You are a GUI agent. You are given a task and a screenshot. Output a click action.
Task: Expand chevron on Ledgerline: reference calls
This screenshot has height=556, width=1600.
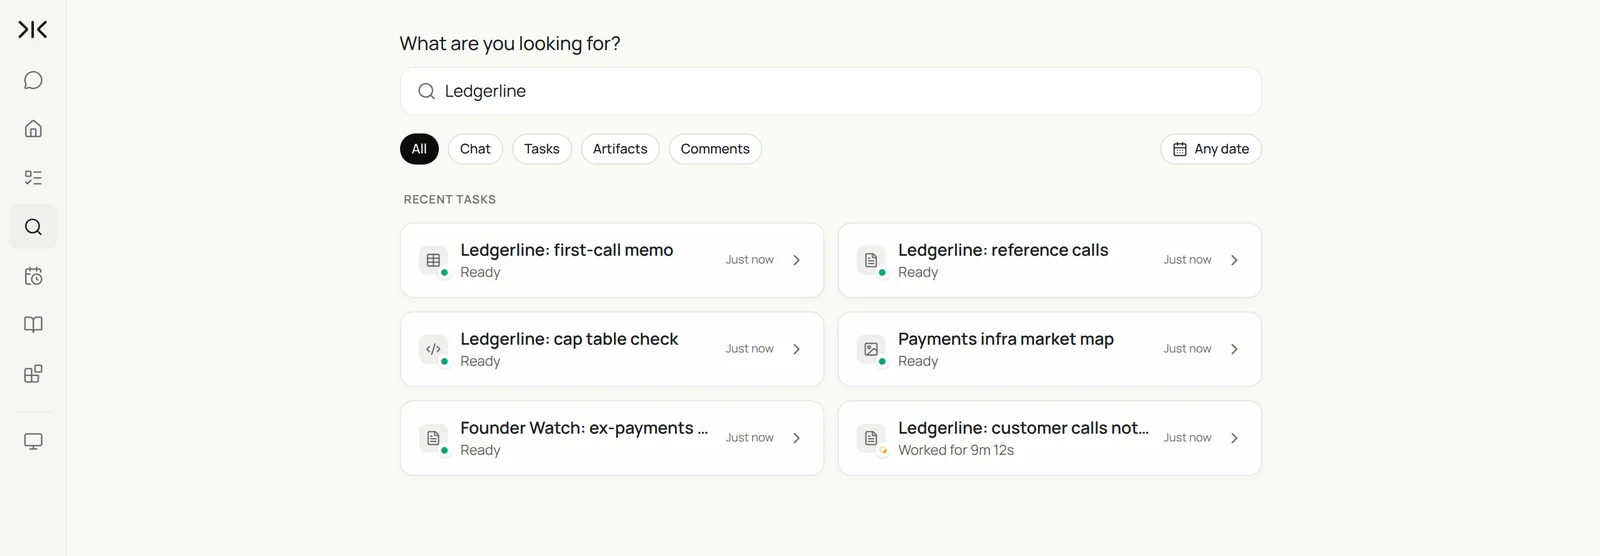coord(1235,260)
